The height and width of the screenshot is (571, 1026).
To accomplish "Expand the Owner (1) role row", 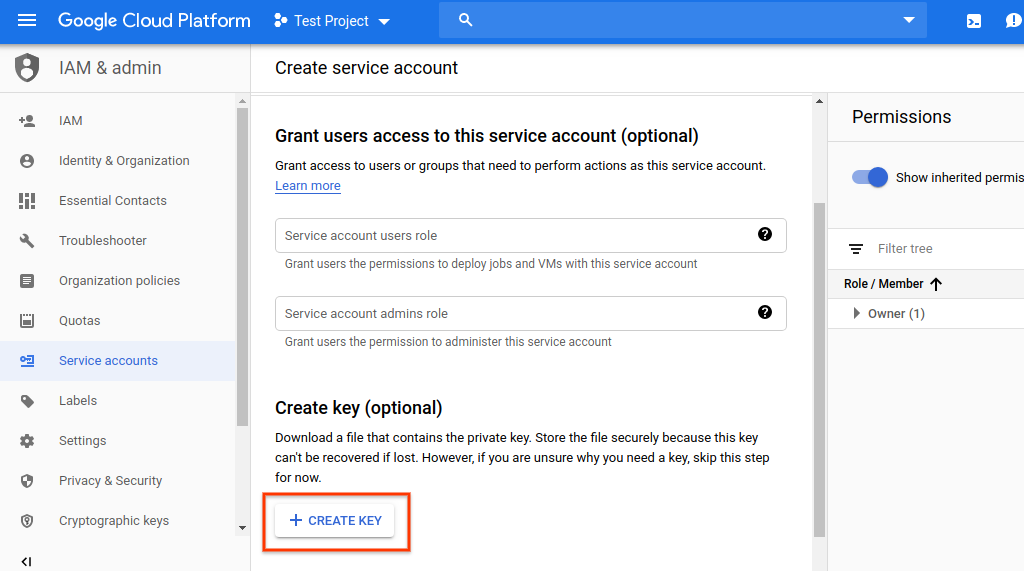I will click(856, 314).
